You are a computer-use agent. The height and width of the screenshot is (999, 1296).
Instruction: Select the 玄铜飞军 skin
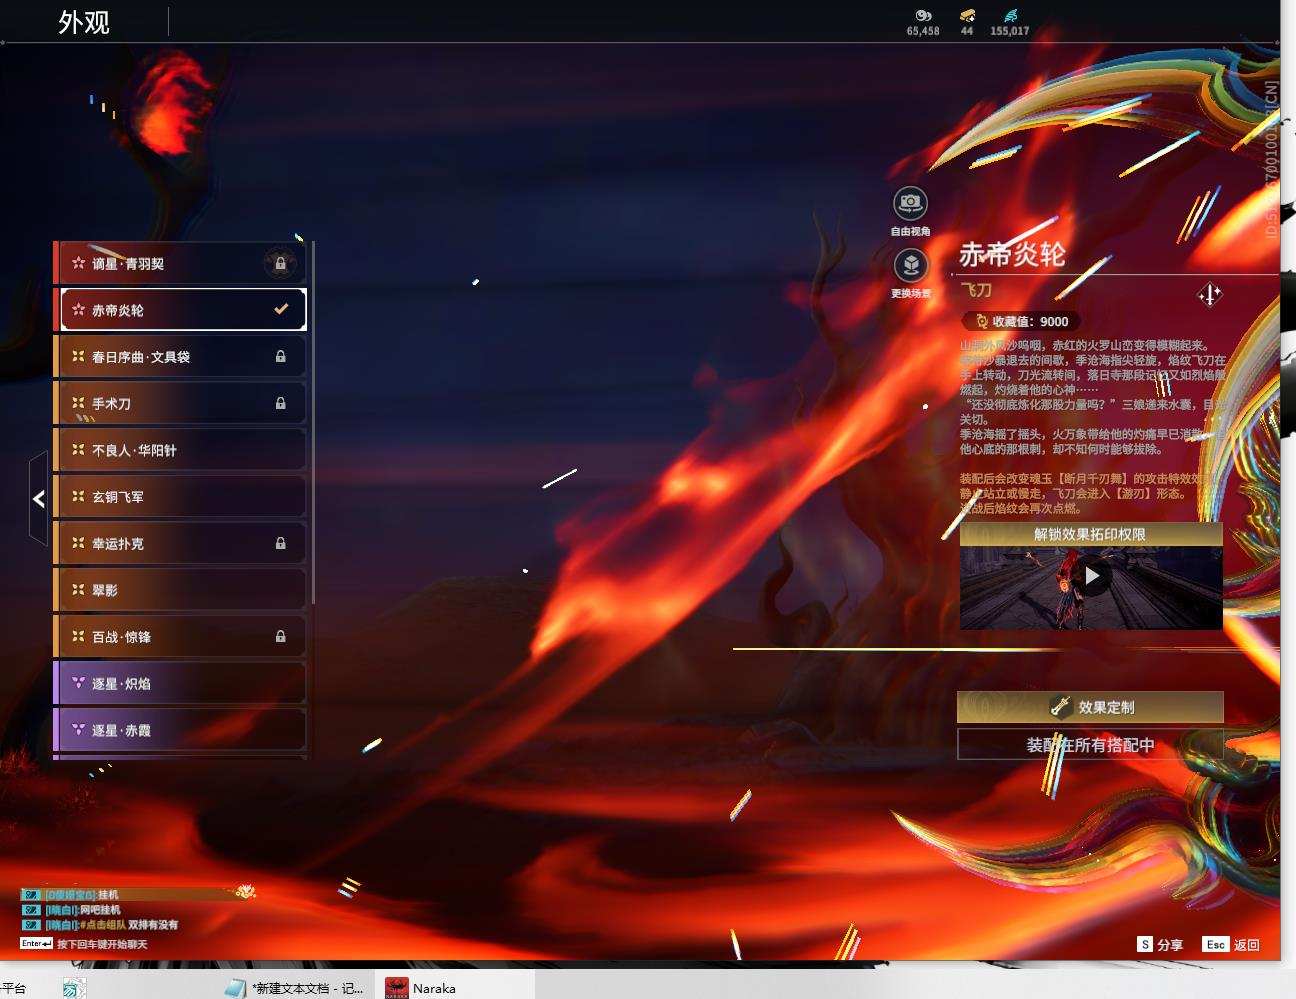pyautogui.click(x=180, y=497)
